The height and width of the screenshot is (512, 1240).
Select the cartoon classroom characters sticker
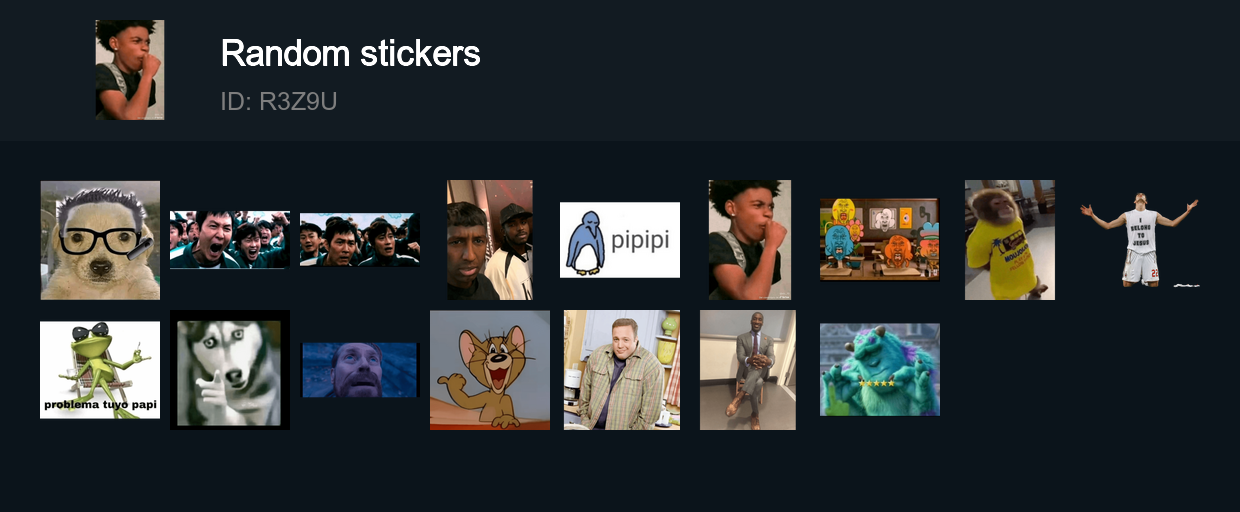click(880, 240)
